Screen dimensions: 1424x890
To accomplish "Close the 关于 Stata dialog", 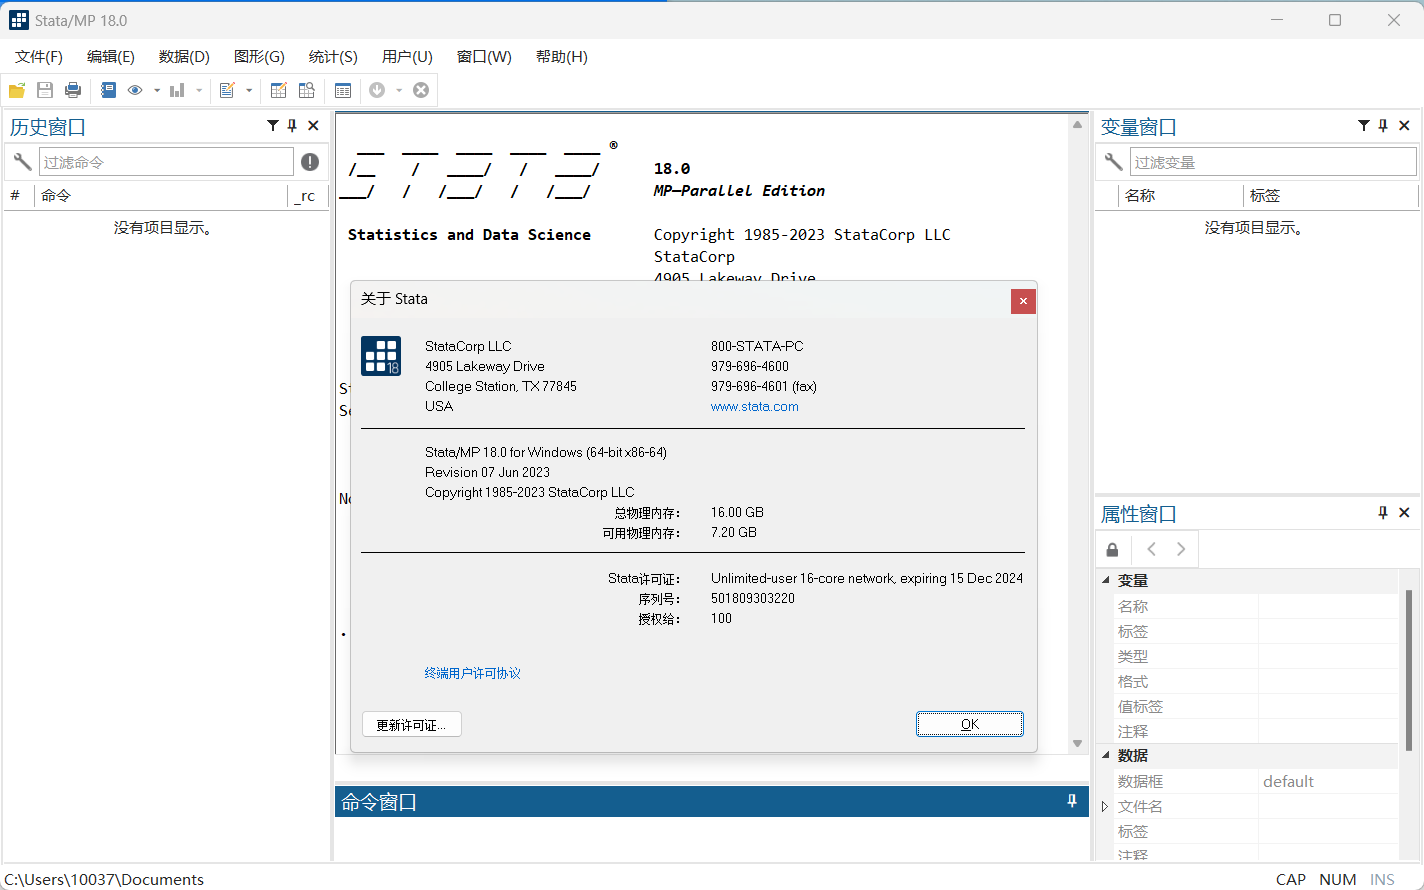I will 1023,301.
